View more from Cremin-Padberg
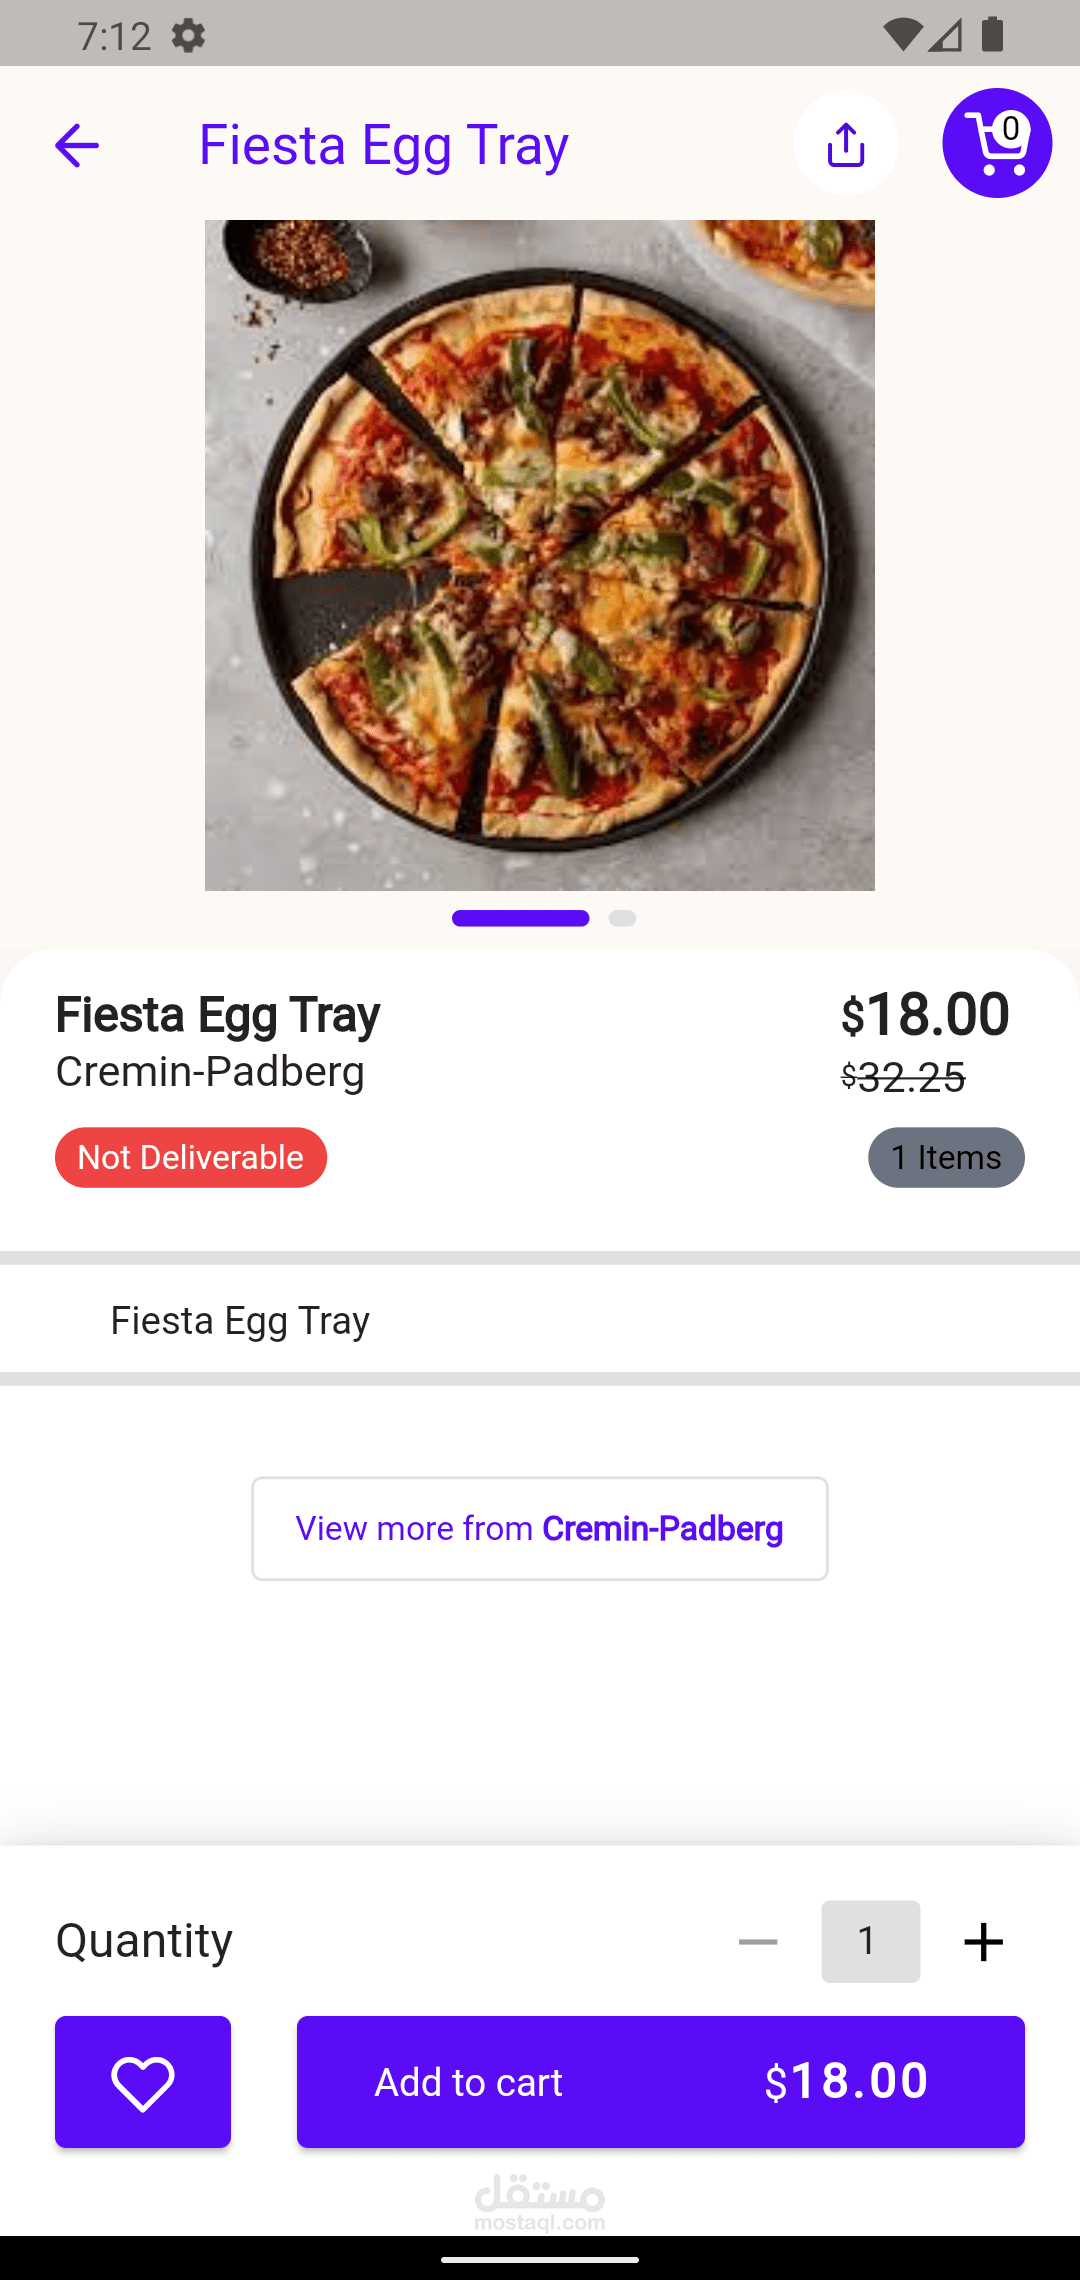 pos(540,1528)
